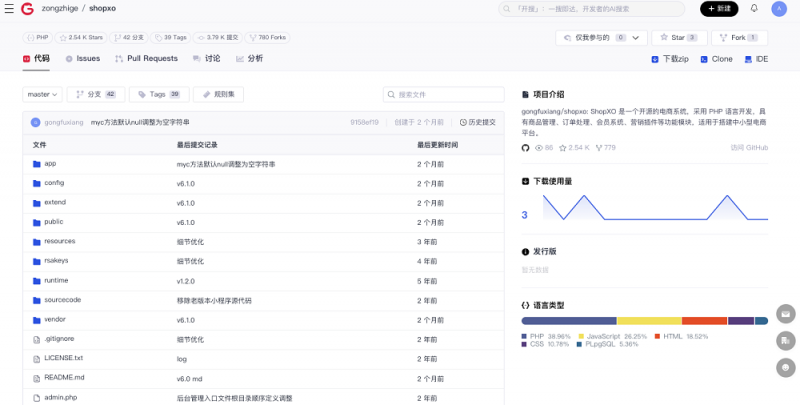Click the red G site logo

27,9
